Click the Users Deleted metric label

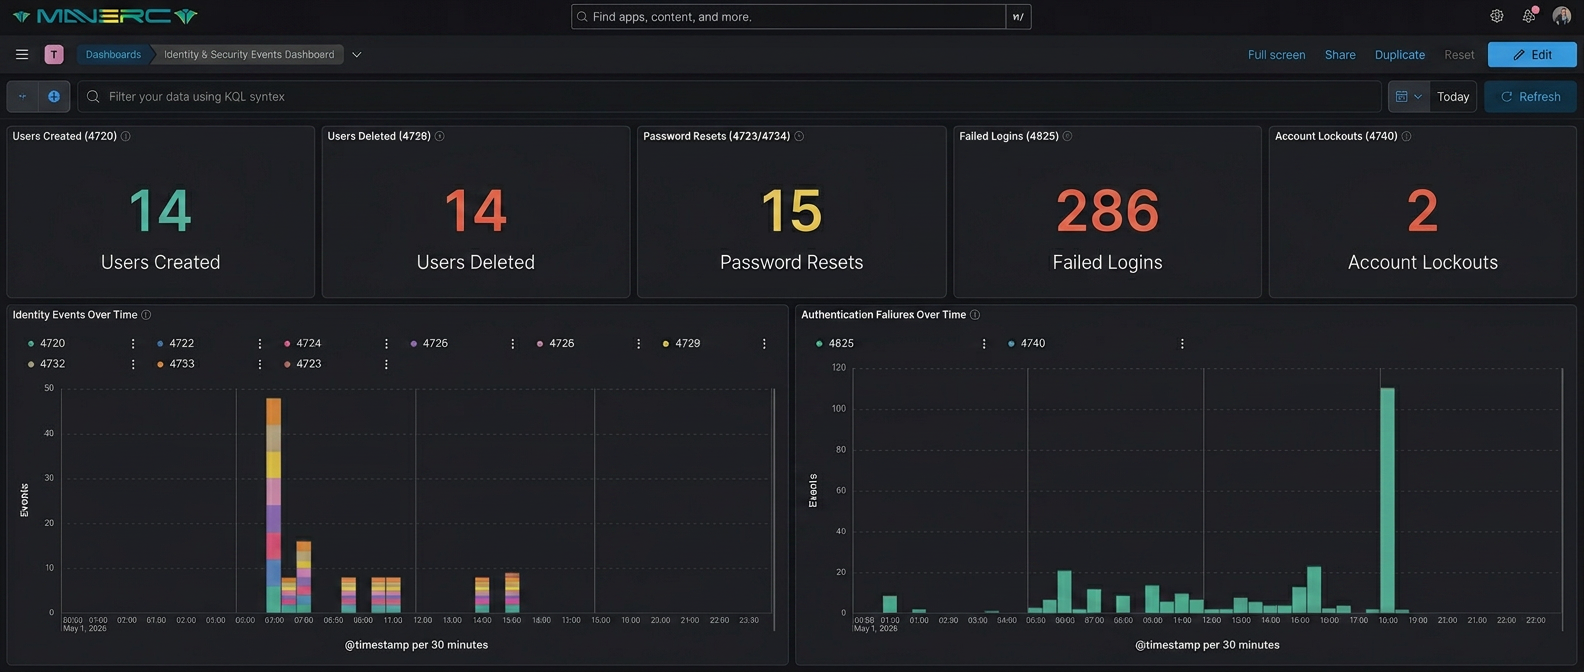(475, 262)
